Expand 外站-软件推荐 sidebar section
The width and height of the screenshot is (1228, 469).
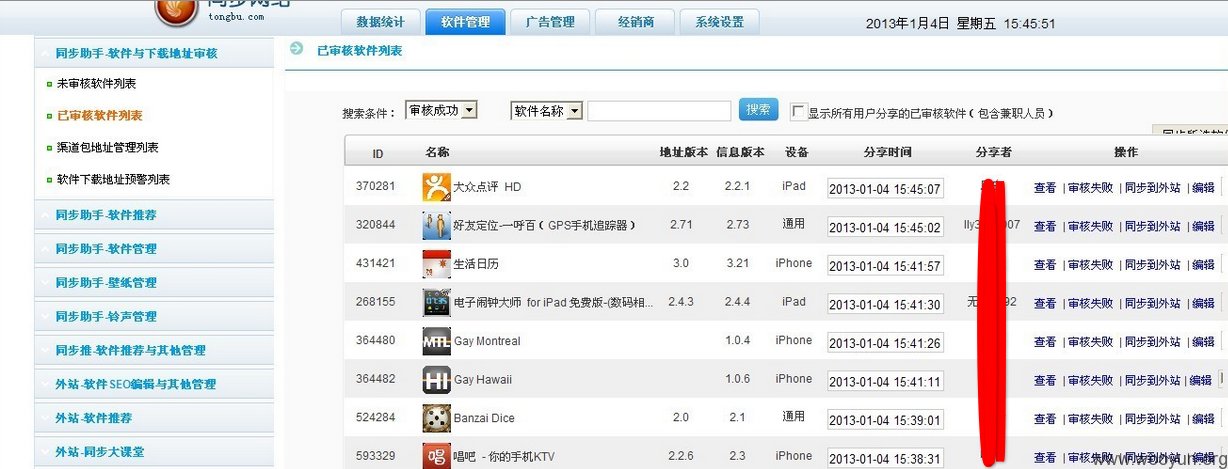[154, 419]
